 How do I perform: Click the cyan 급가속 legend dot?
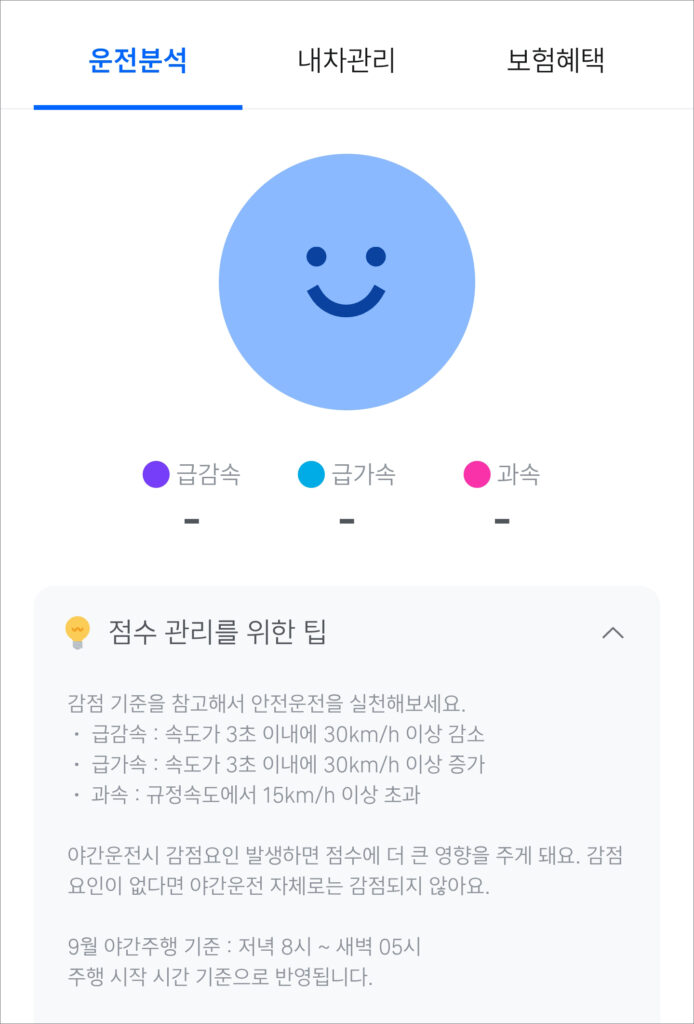311,474
